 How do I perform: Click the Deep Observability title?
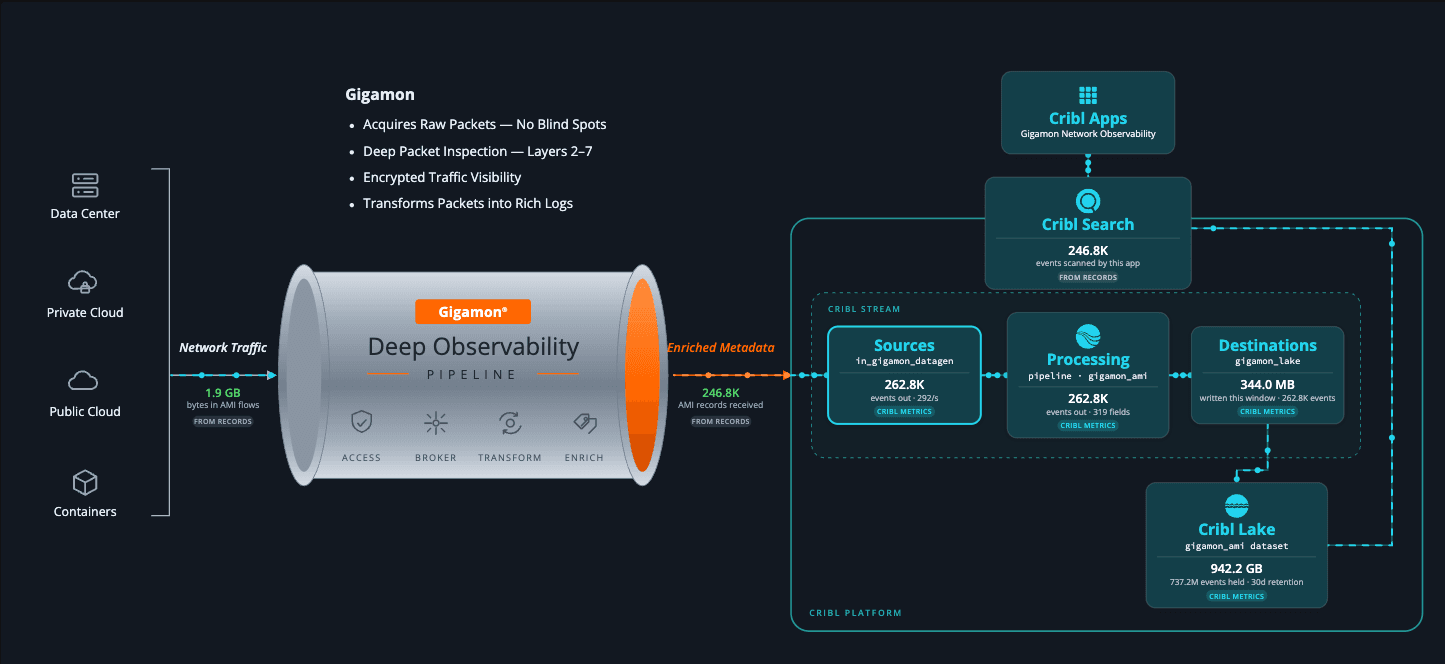tap(473, 347)
